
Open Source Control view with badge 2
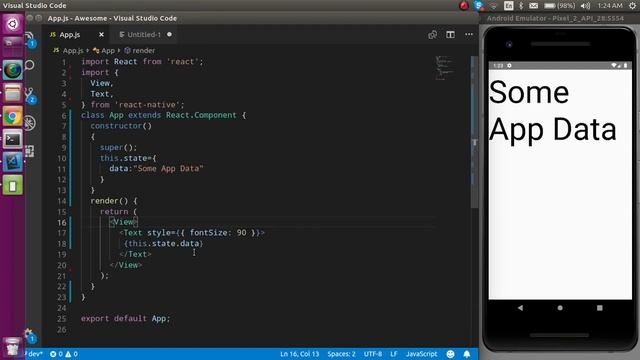point(30,95)
